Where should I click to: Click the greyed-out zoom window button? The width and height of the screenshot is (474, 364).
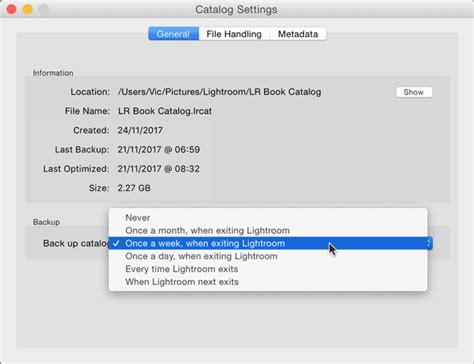44,9
